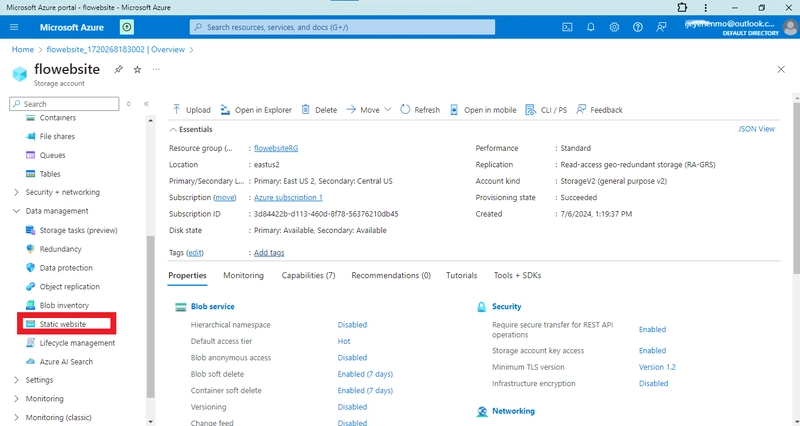Click the subscription move link
Viewport: 800px width, 426px height.
click(x=224, y=197)
